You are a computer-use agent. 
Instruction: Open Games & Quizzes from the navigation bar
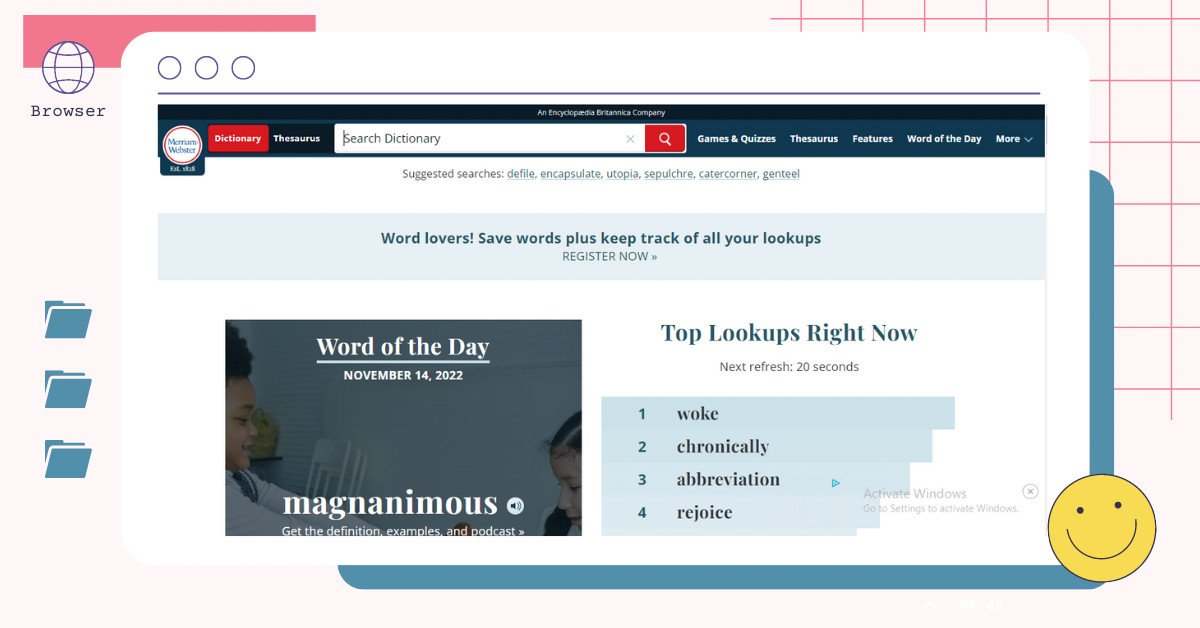[737, 138]
